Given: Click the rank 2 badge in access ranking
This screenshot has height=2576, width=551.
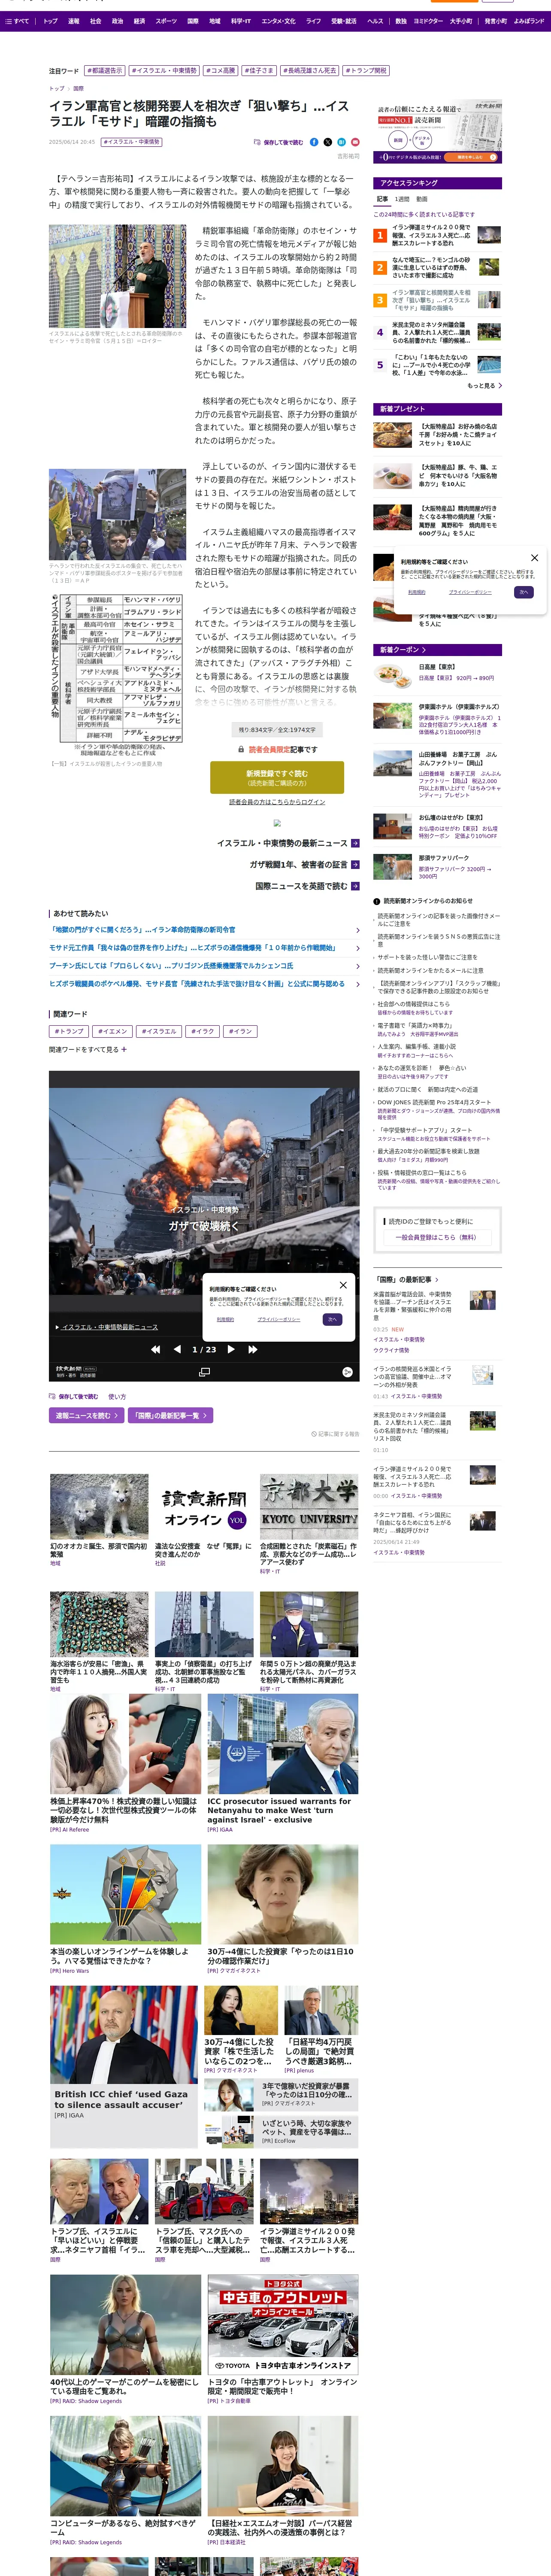Looking at the screenshot, I should tap(380, 268).
